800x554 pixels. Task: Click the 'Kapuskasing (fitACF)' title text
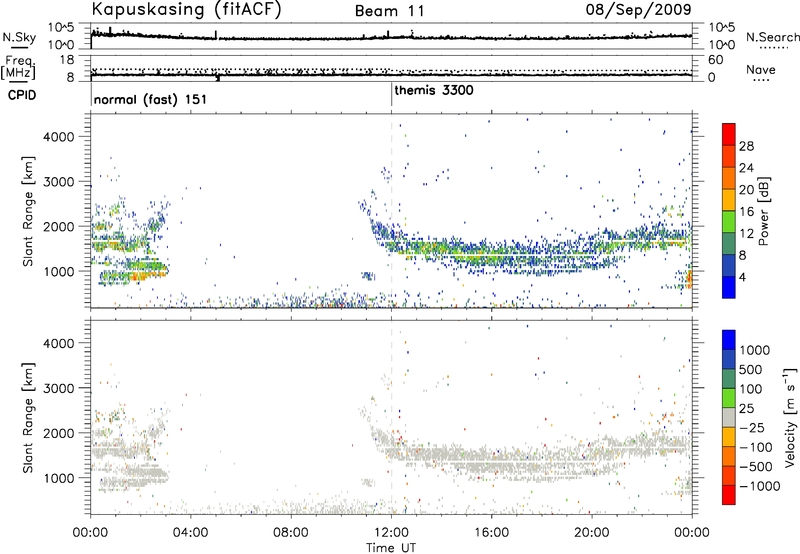pos(186,9)
